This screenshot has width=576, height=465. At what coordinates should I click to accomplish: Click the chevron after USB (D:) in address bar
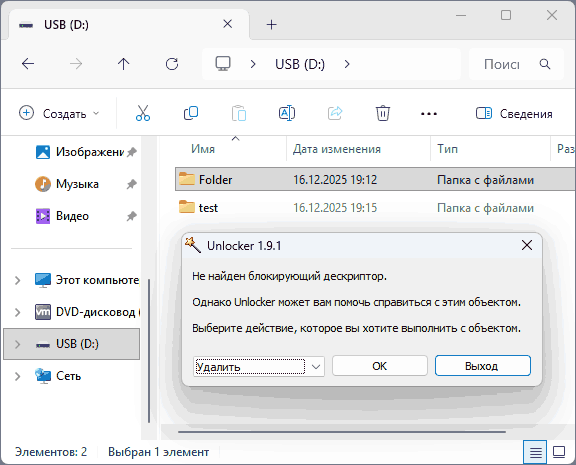point(347,64)
